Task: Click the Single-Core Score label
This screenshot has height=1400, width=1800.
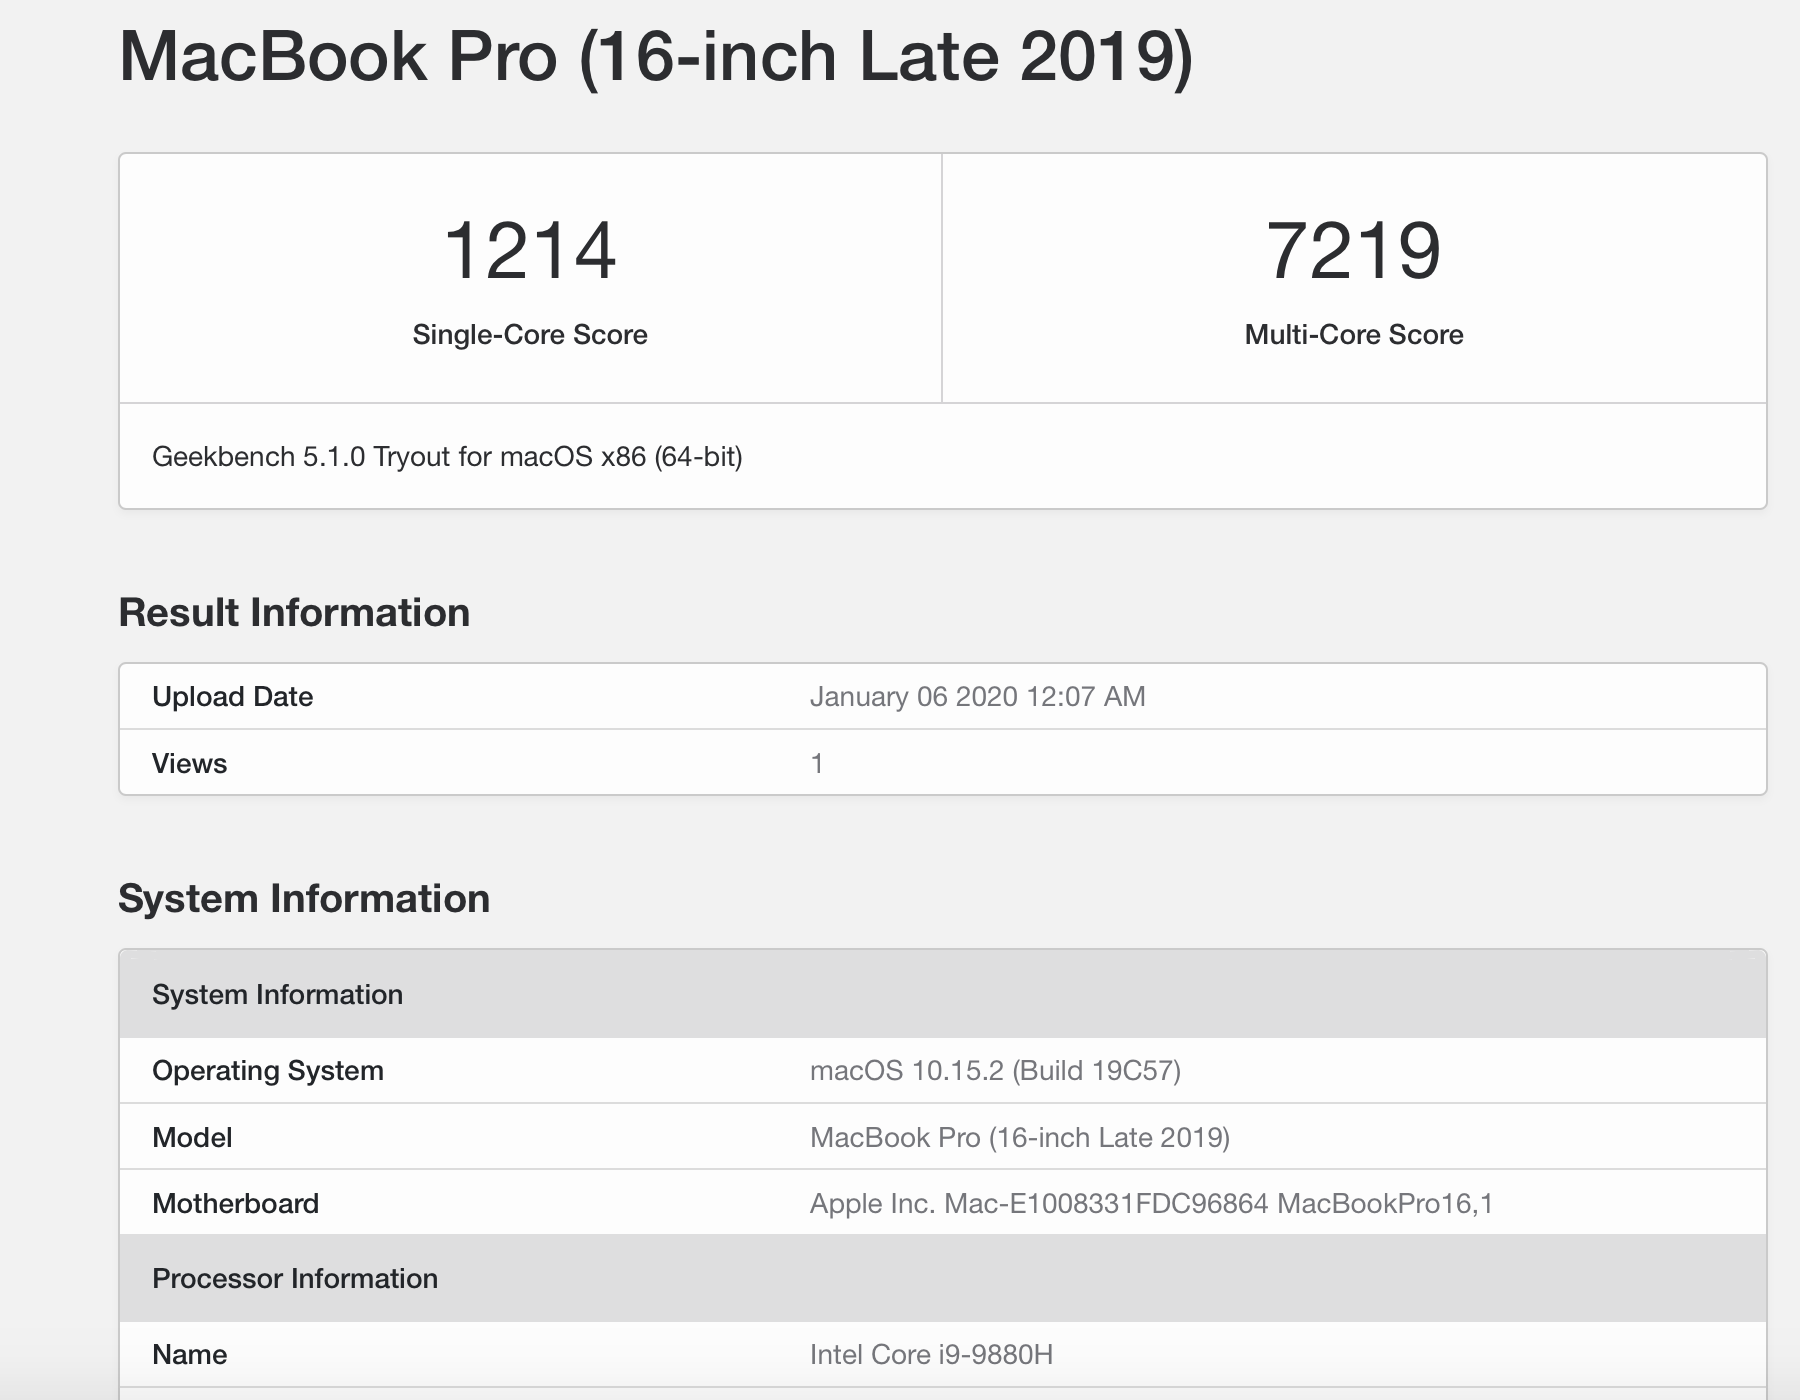Action: [529, 335]
